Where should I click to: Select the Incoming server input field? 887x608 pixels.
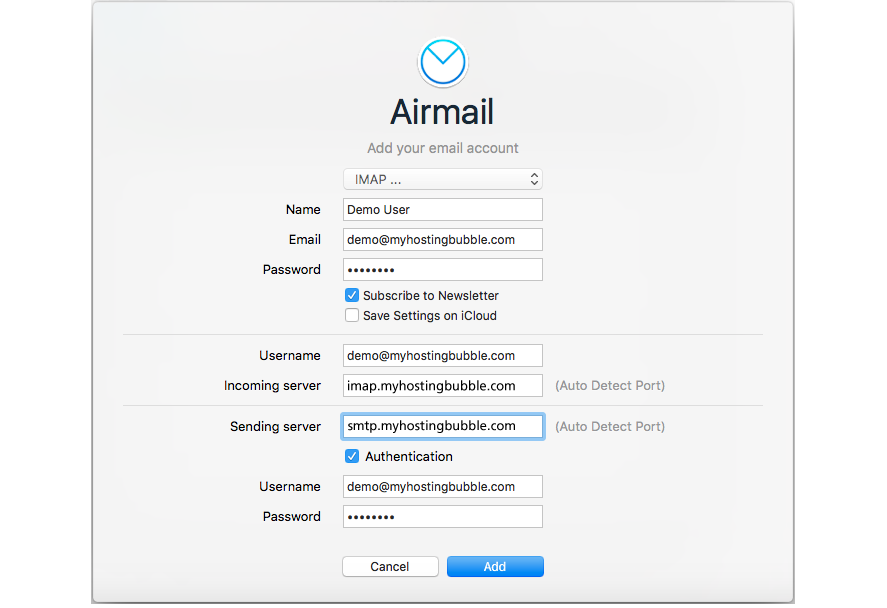tap(443, 386)
